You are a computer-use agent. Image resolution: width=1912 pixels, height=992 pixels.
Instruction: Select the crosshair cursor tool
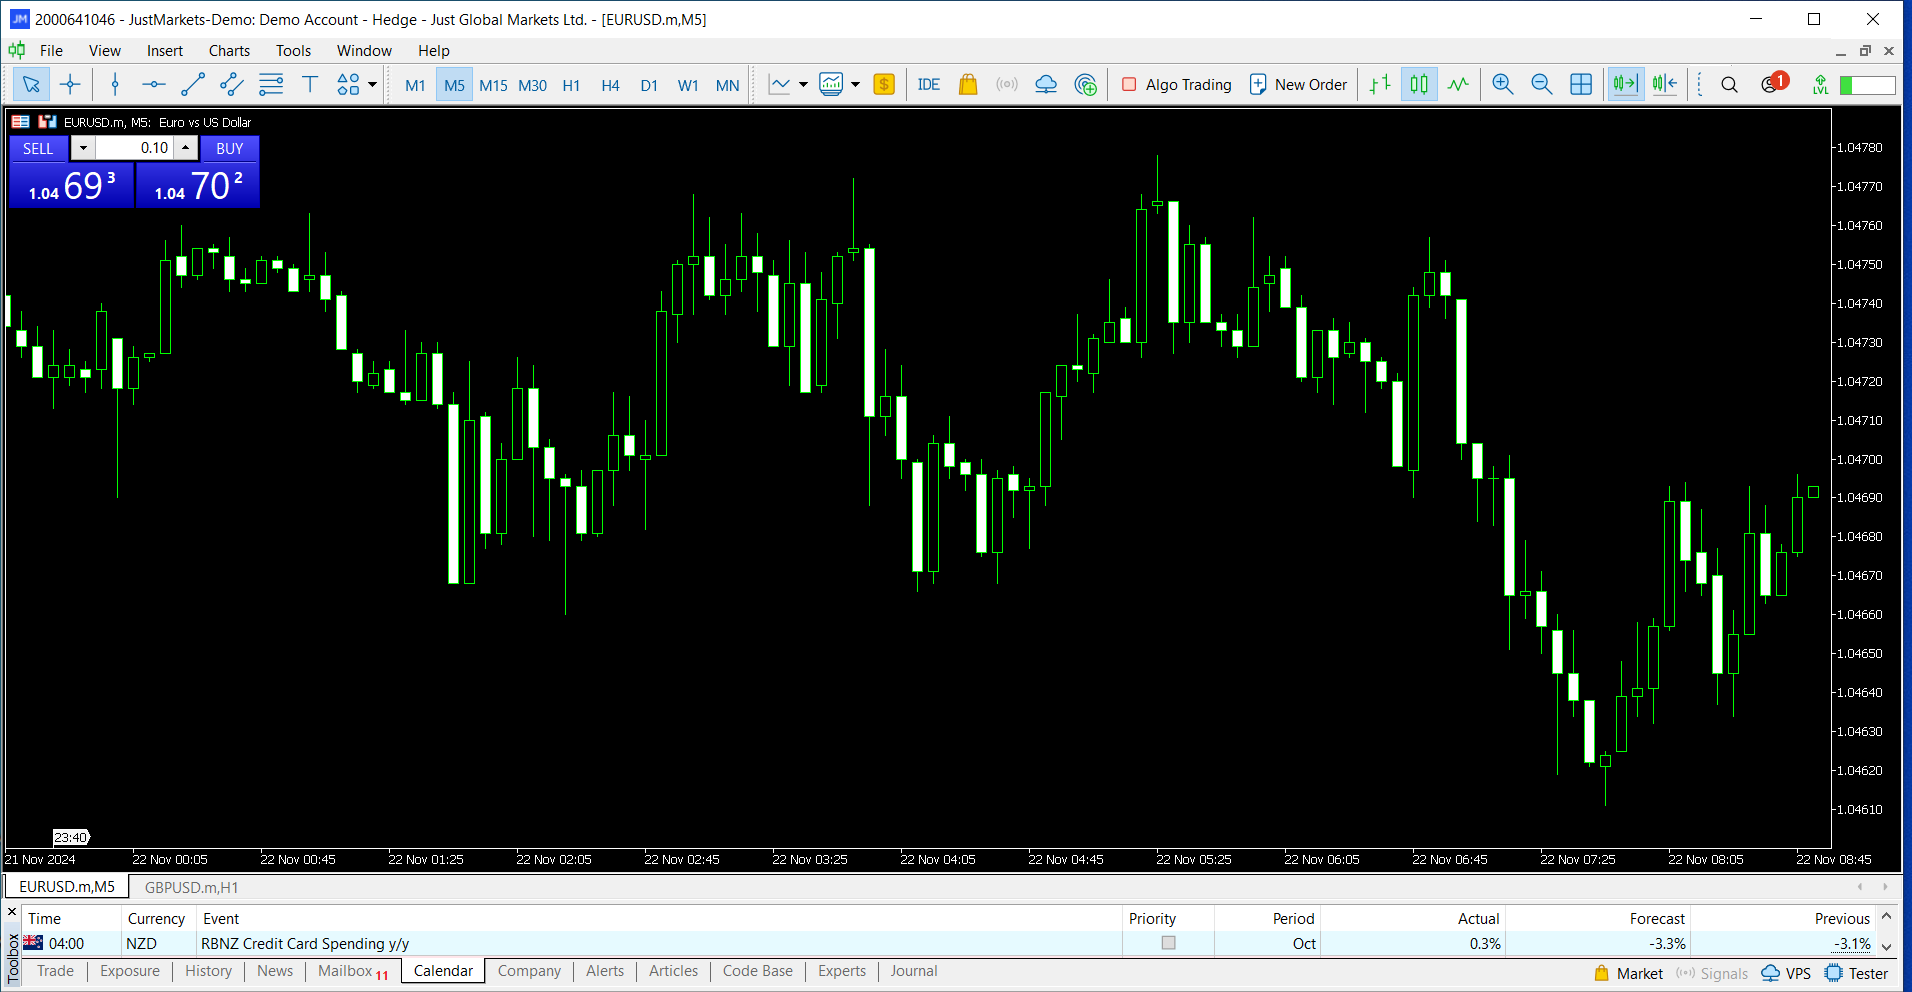tap(70, 85)
